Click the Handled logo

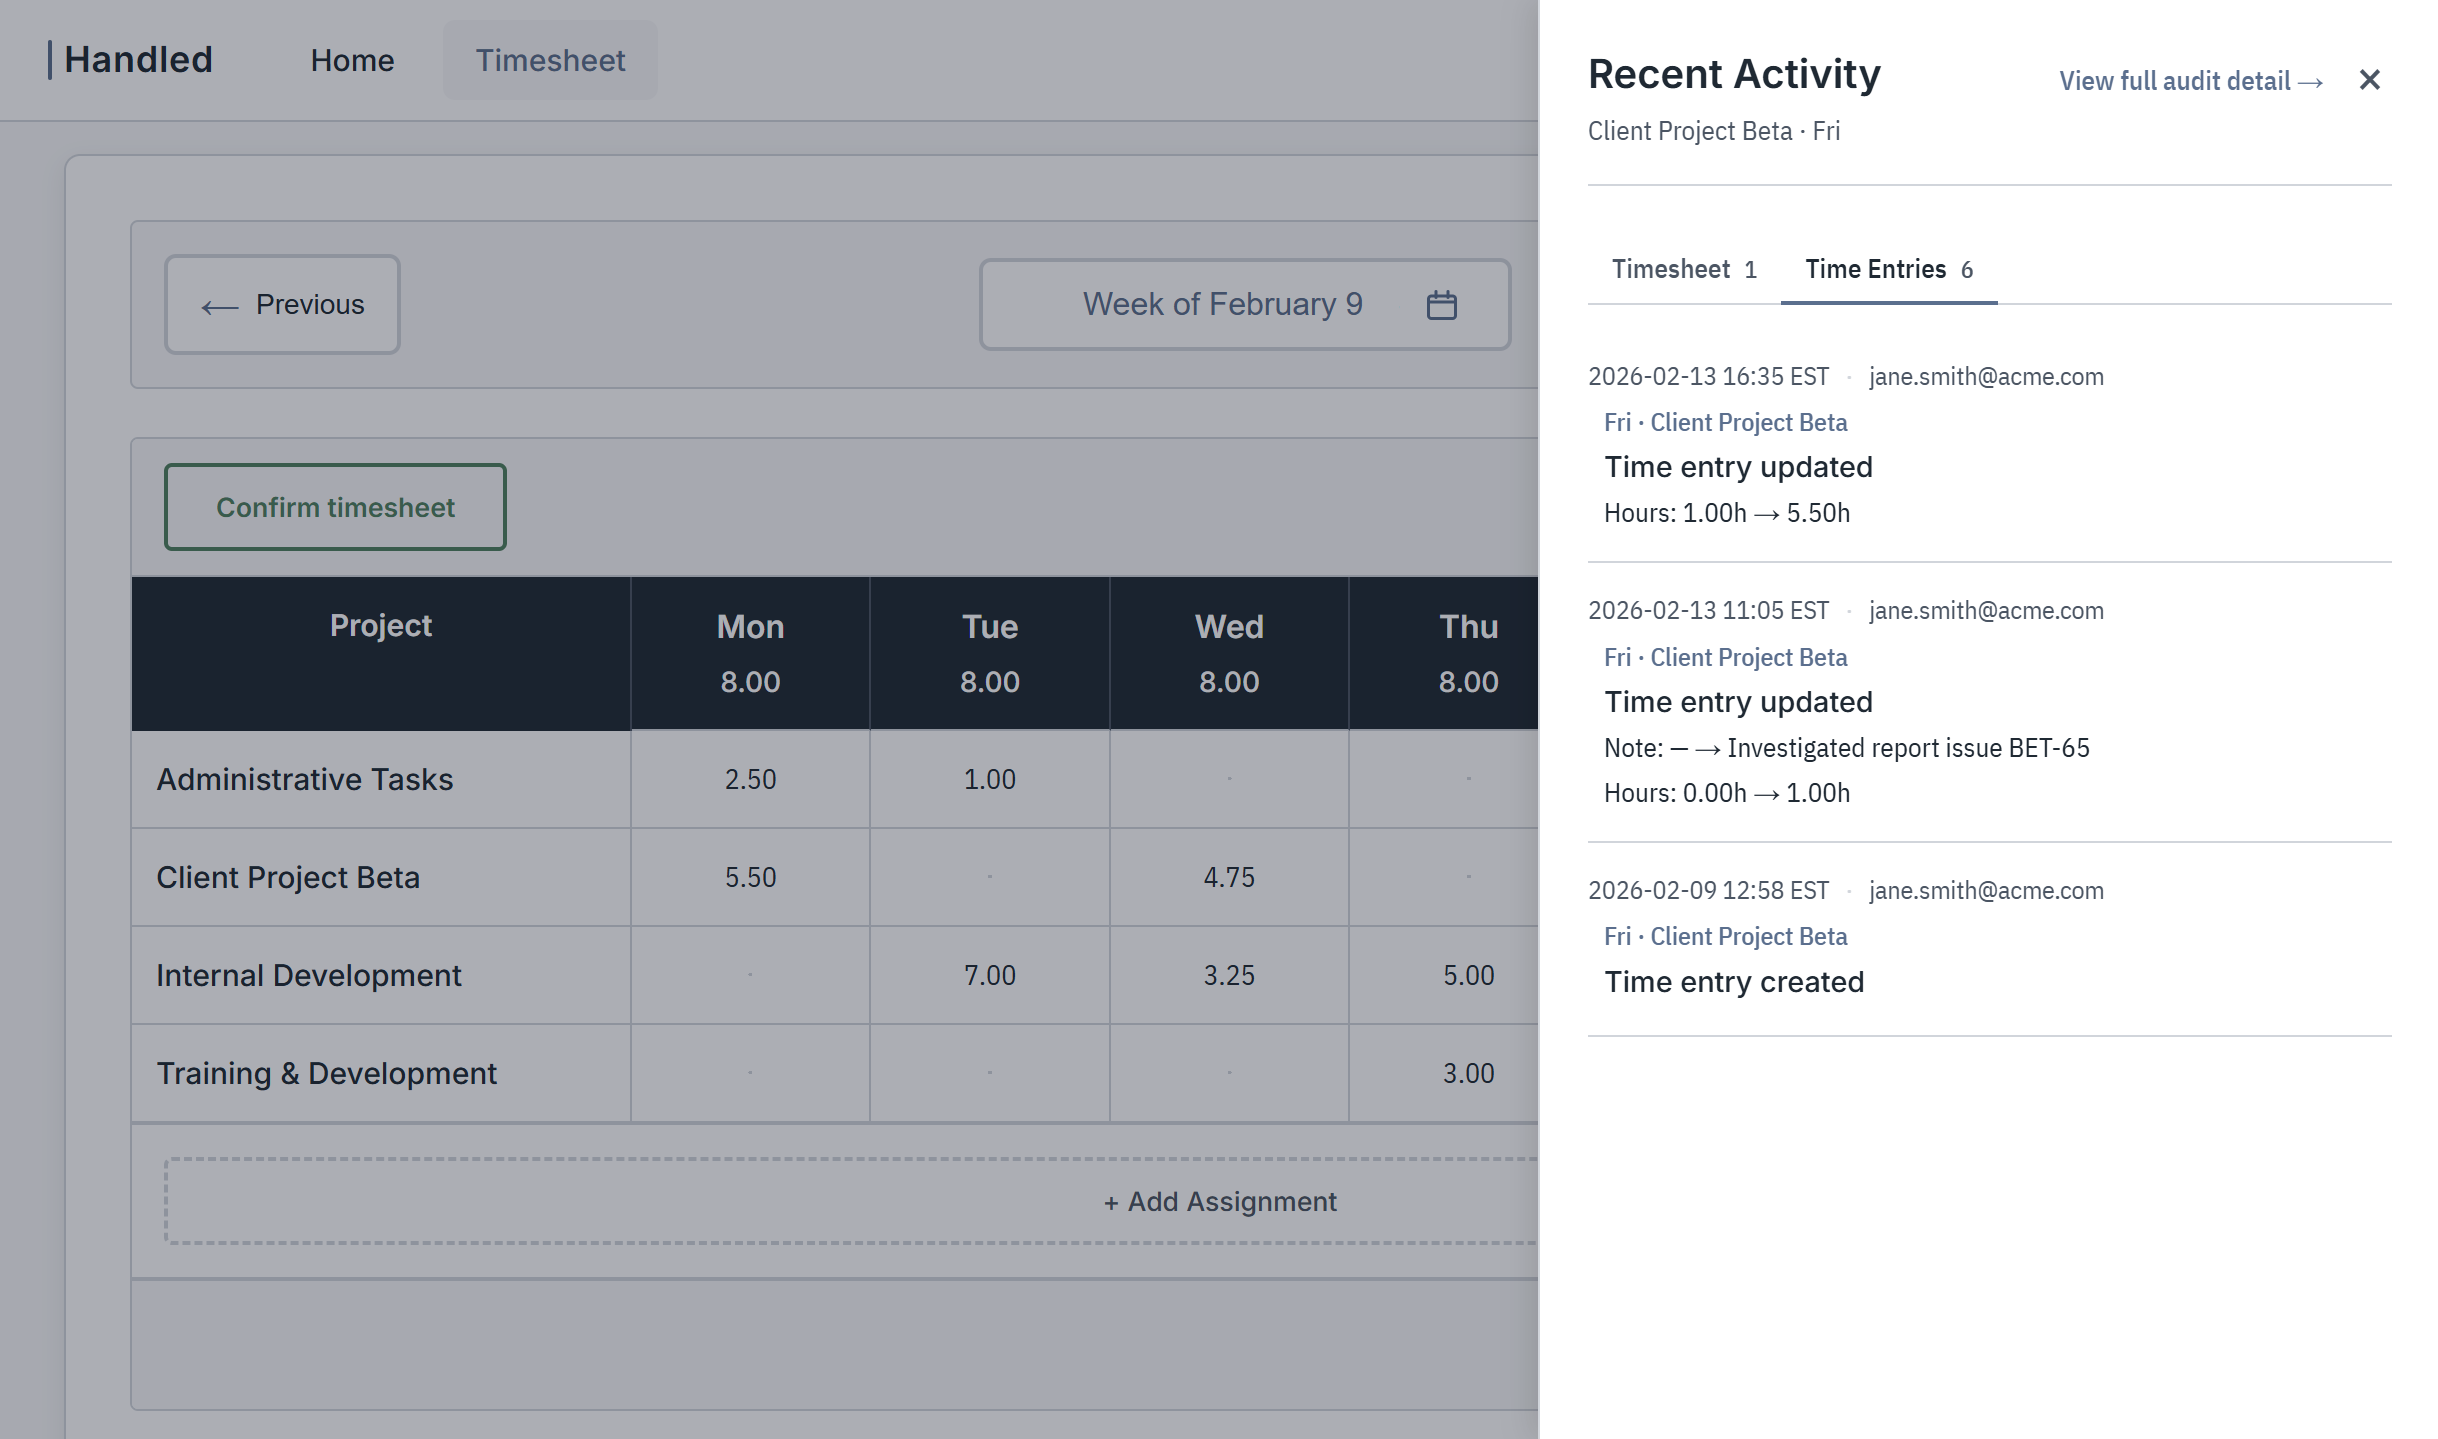(x=137, y=59)
